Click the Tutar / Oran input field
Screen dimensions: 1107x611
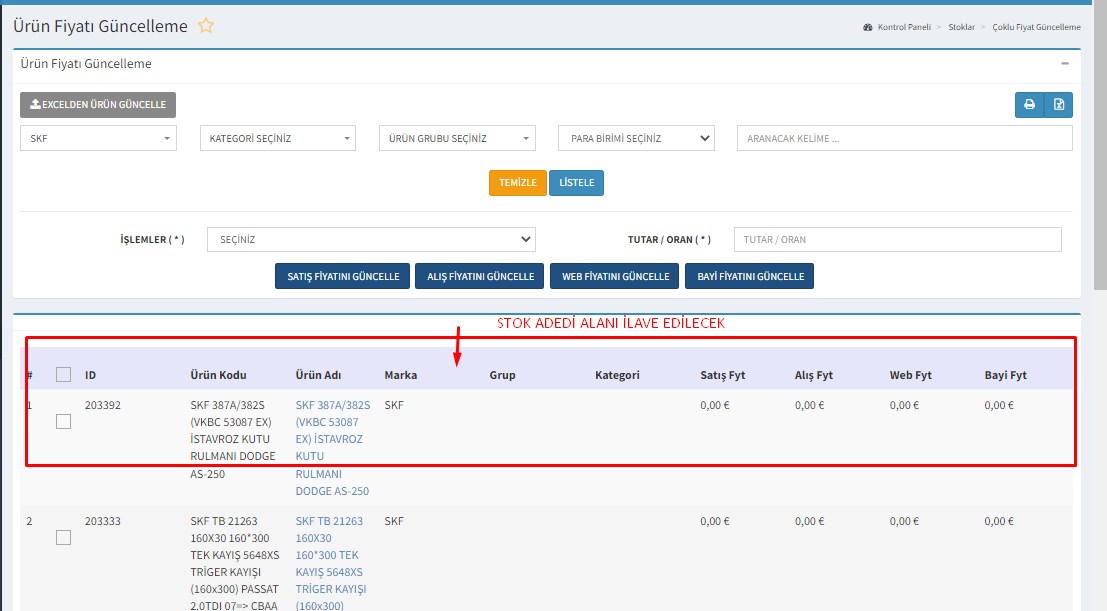point(897,240)
